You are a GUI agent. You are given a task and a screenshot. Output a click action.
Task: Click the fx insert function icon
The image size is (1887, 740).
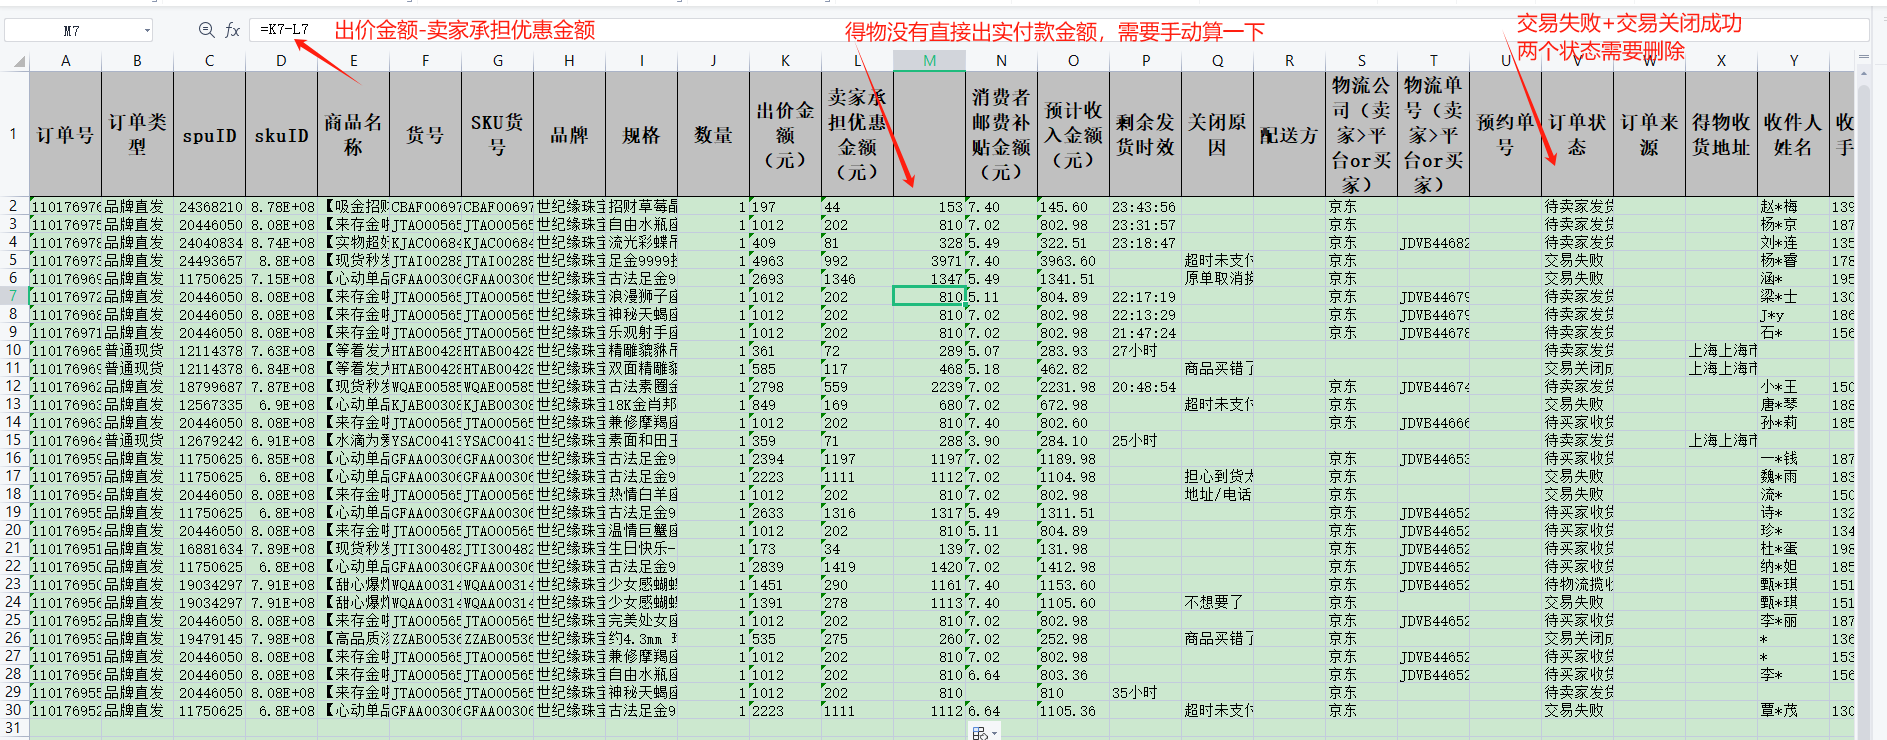click(x=232, y=30)
